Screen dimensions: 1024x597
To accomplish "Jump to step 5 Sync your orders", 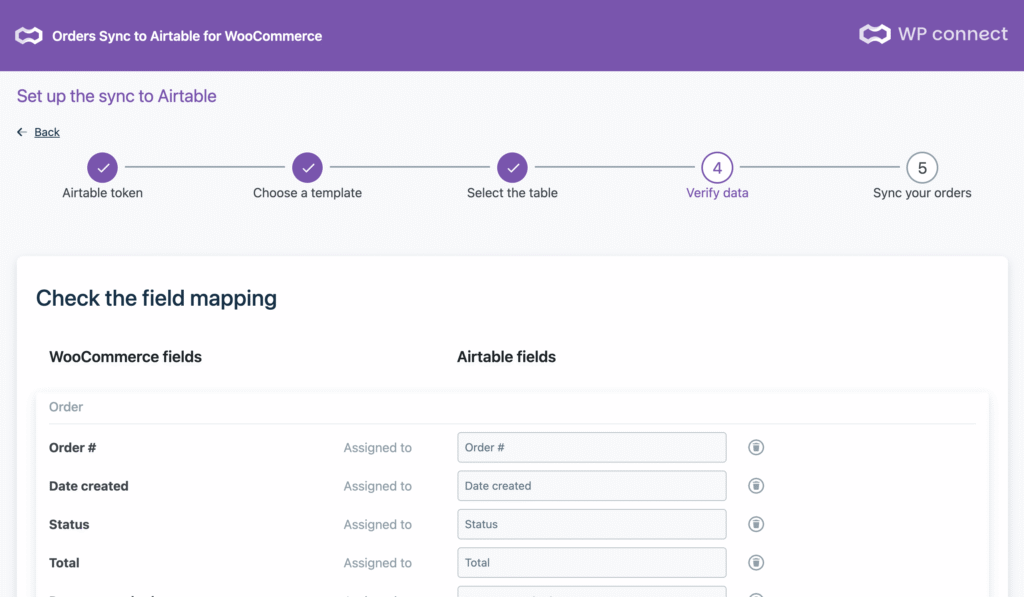I will pyautogui.click(x=922, y=168).
